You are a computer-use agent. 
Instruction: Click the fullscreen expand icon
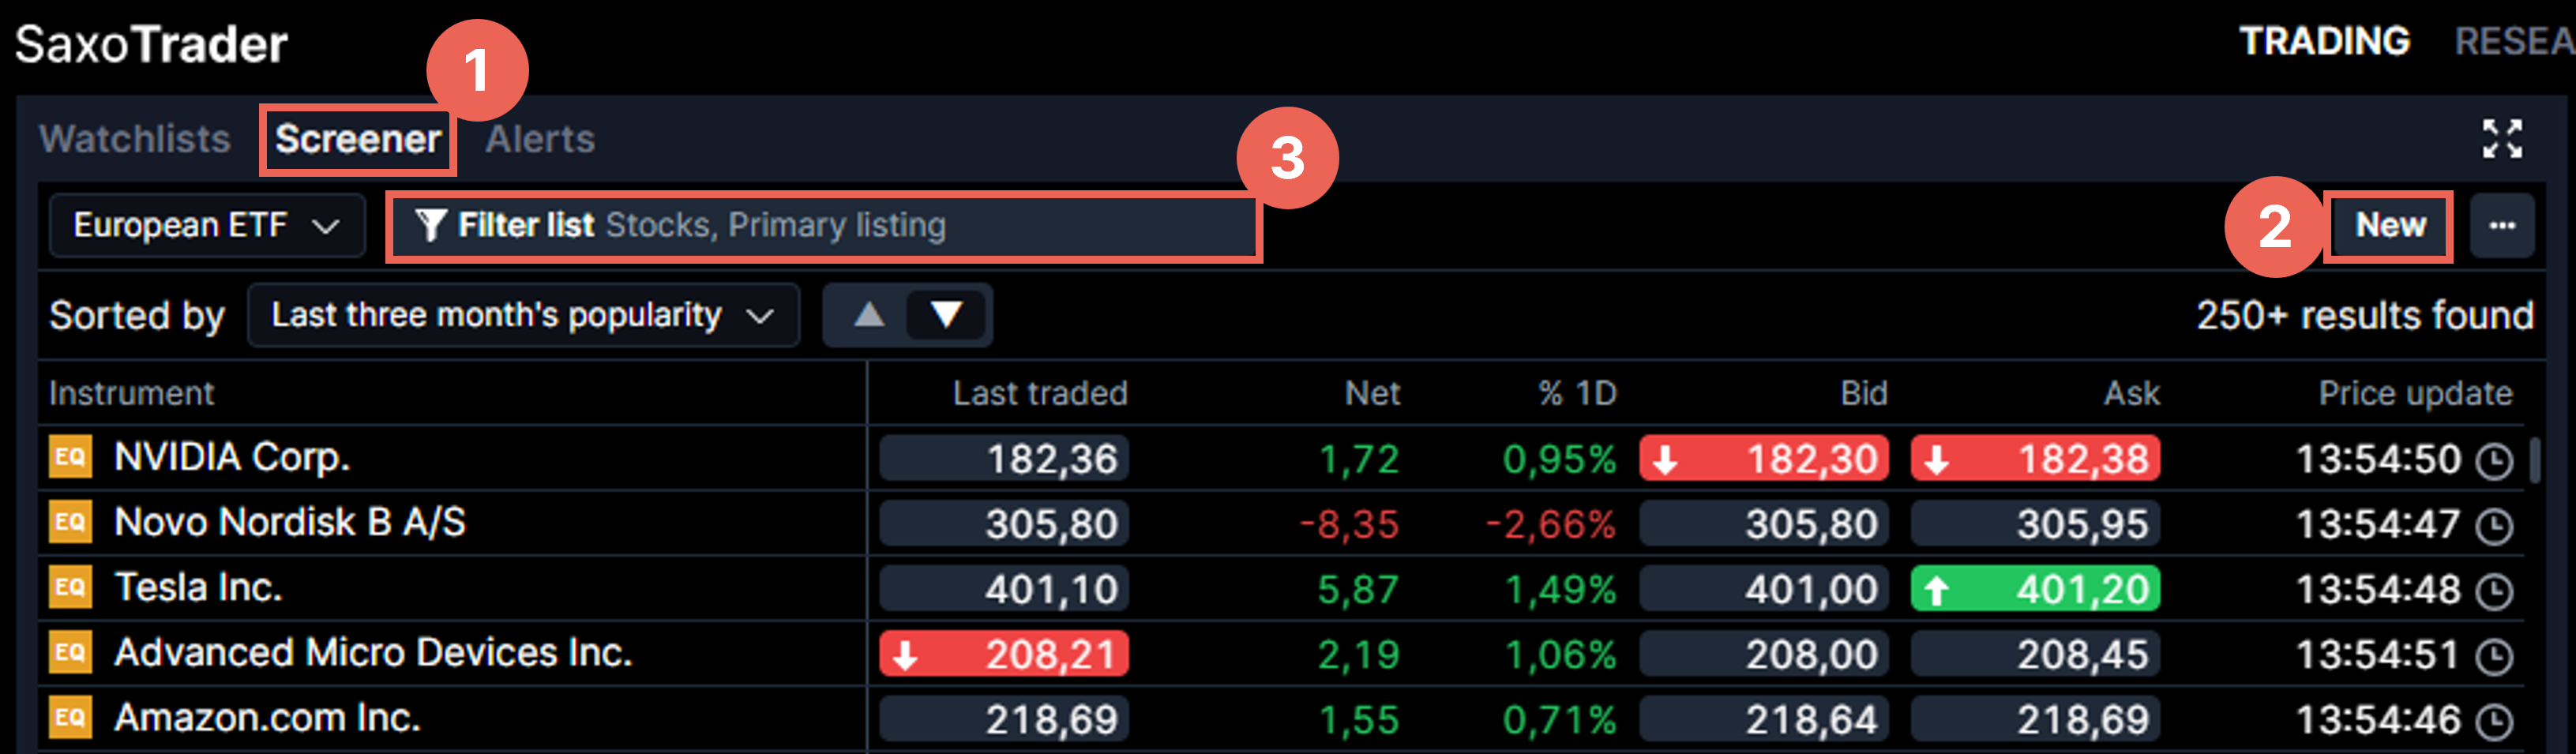(2501, 139)
